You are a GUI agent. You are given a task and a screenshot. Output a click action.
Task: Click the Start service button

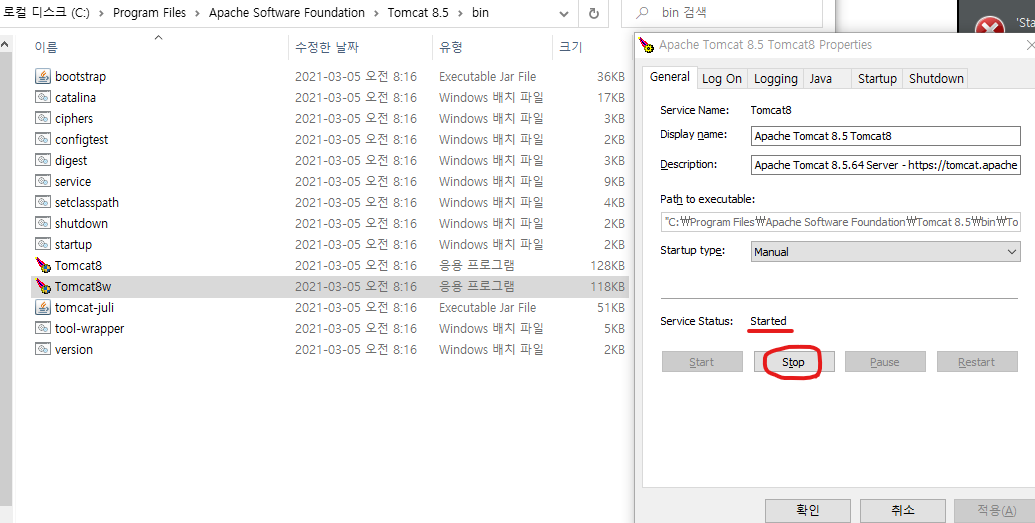pyautogui.click(x=702, y=362)
